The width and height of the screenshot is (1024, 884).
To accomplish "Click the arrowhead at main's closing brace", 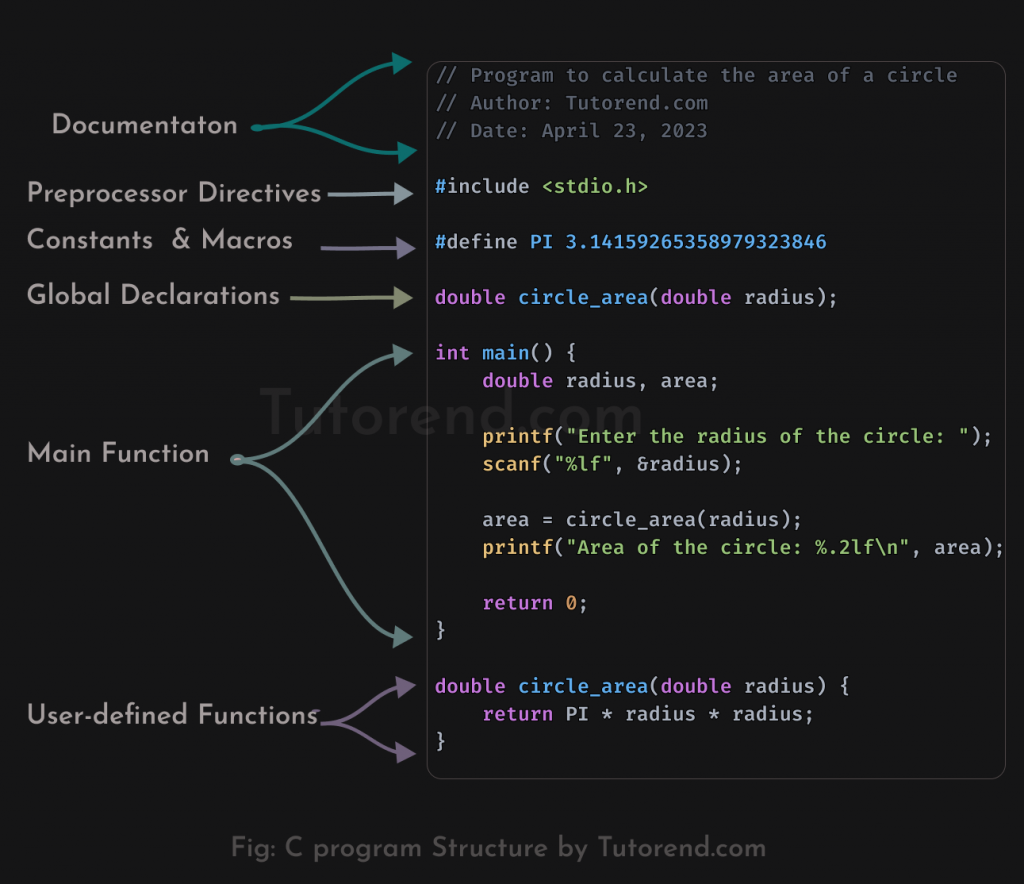I will point(402,636).
